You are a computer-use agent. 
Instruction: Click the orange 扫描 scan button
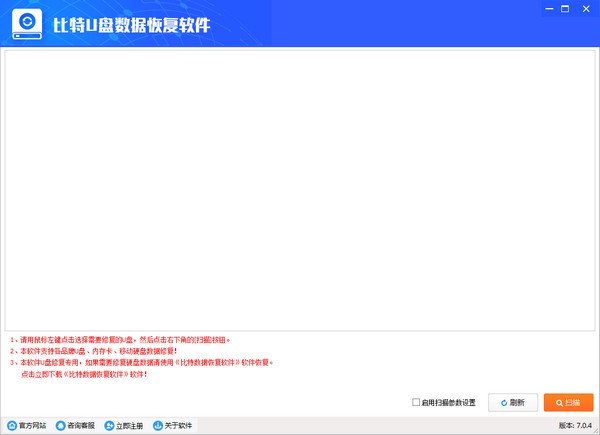[568, 402]
